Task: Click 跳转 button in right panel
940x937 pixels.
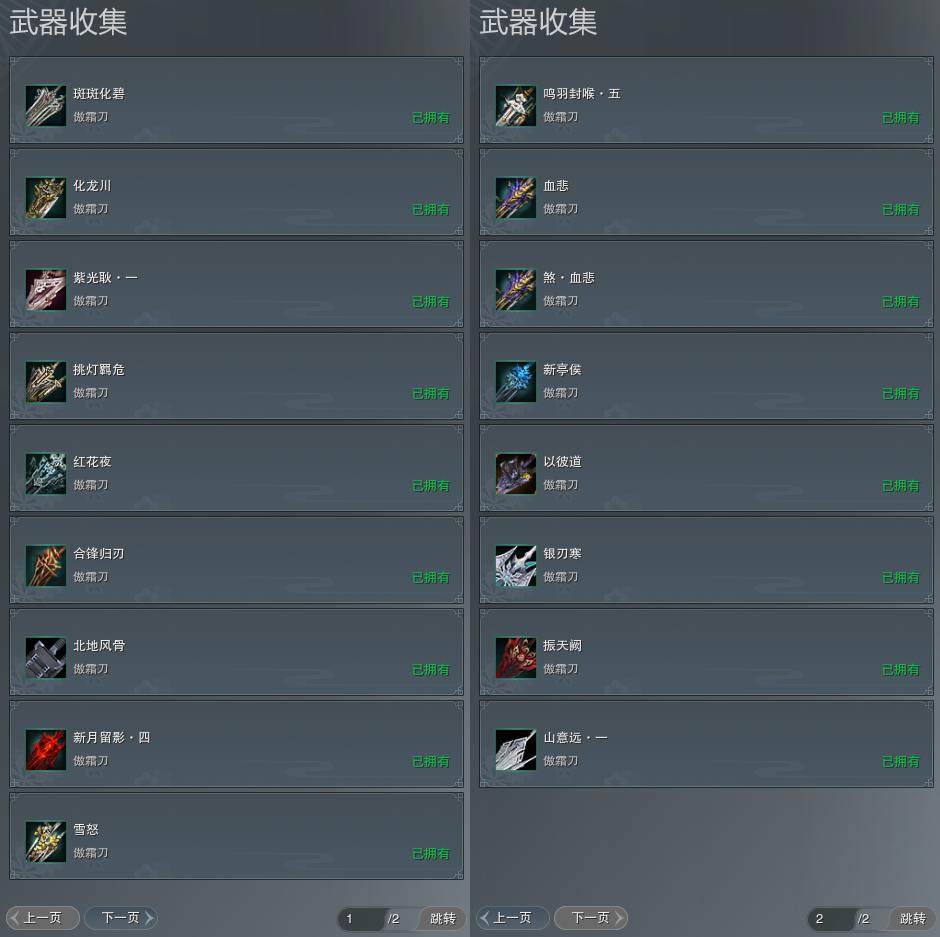Action: pyautogui.click(x=913, y=918)
